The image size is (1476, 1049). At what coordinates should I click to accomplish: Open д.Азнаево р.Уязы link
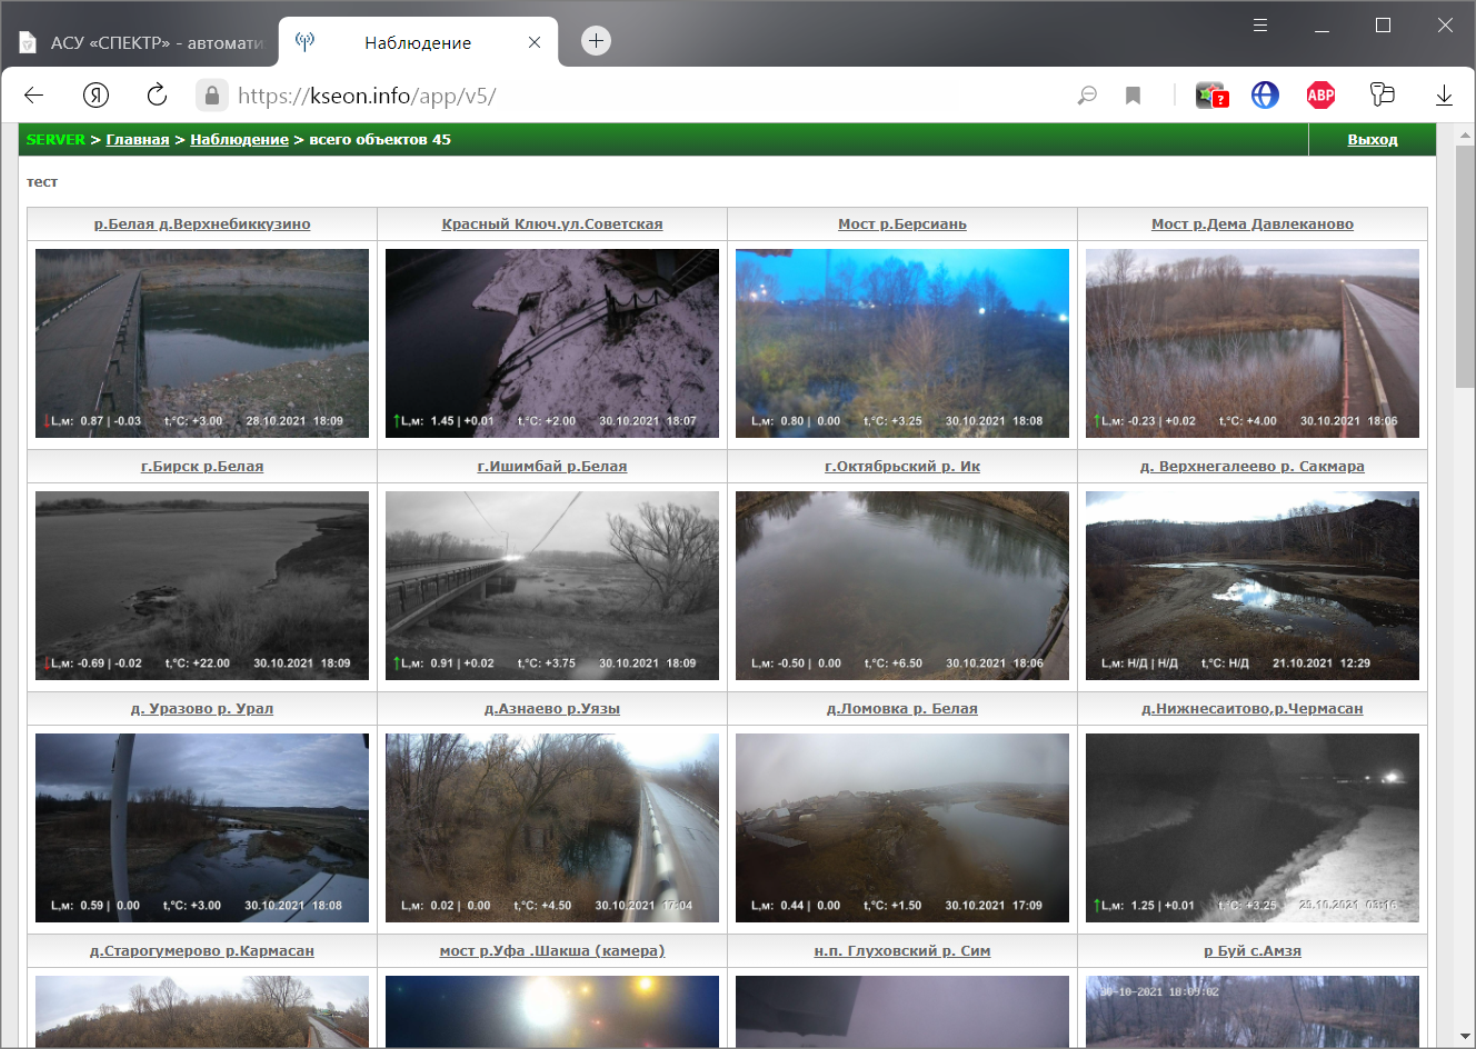[x=552, y=708]
